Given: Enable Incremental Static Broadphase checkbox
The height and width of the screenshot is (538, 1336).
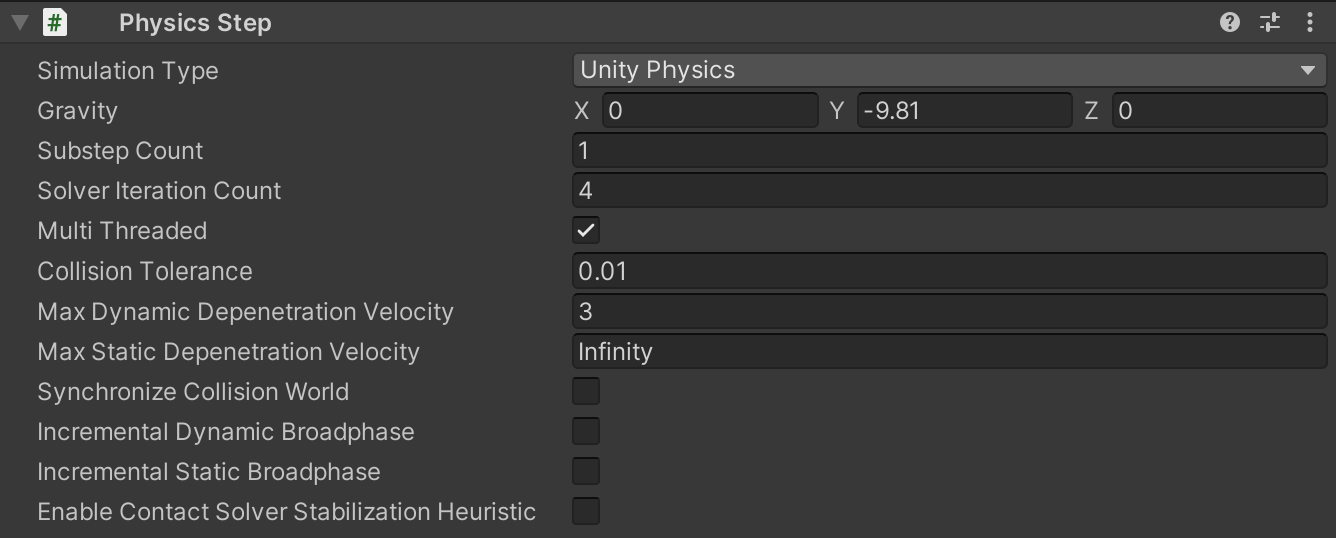Looking at the screenshot, I should tap(586, 471).
